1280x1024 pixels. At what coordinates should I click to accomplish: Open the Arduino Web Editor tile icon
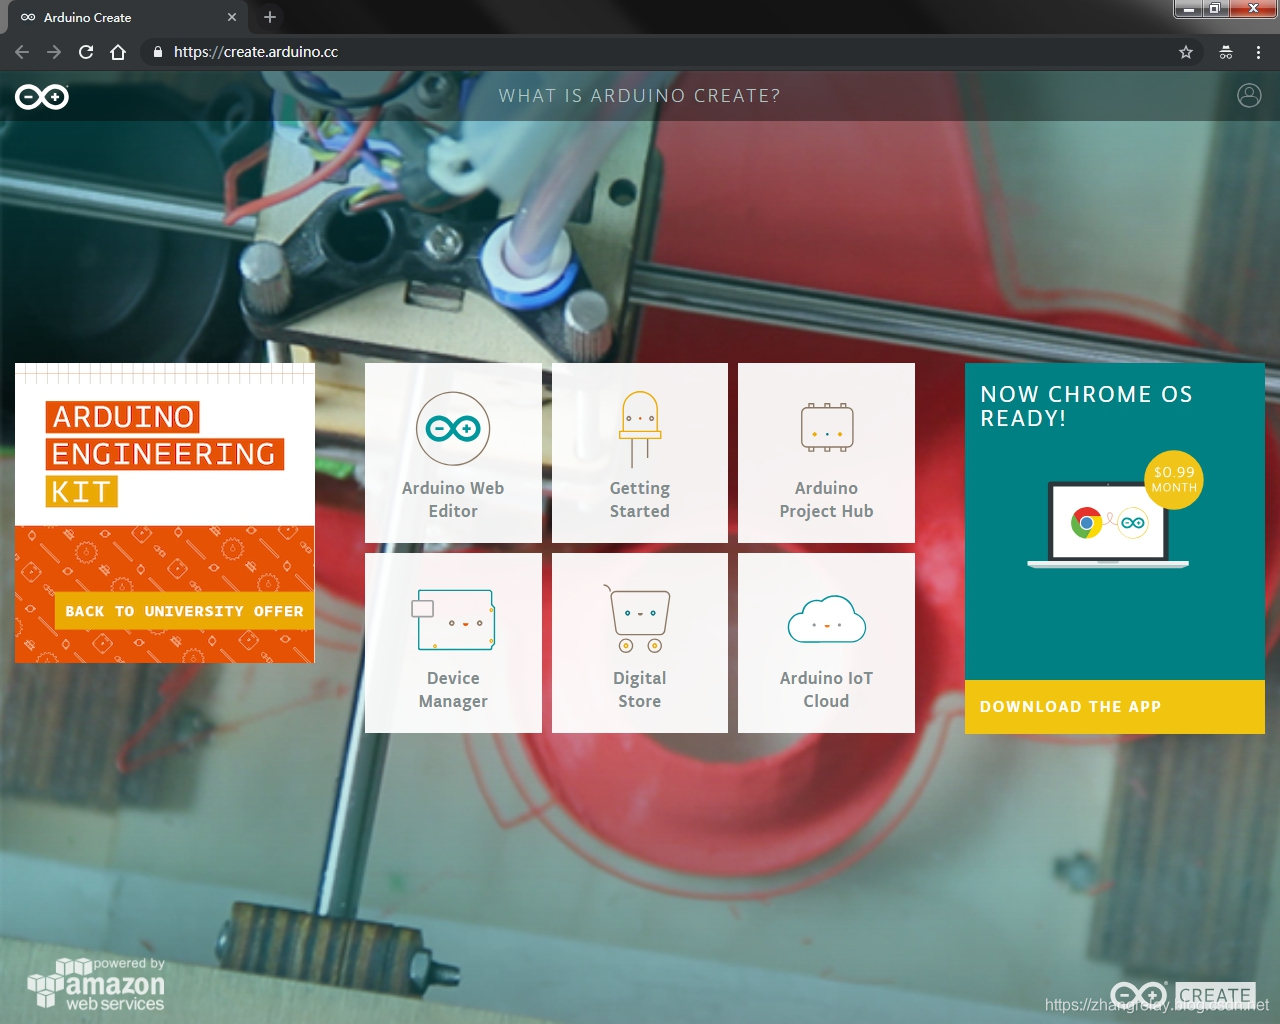point(453,428)
